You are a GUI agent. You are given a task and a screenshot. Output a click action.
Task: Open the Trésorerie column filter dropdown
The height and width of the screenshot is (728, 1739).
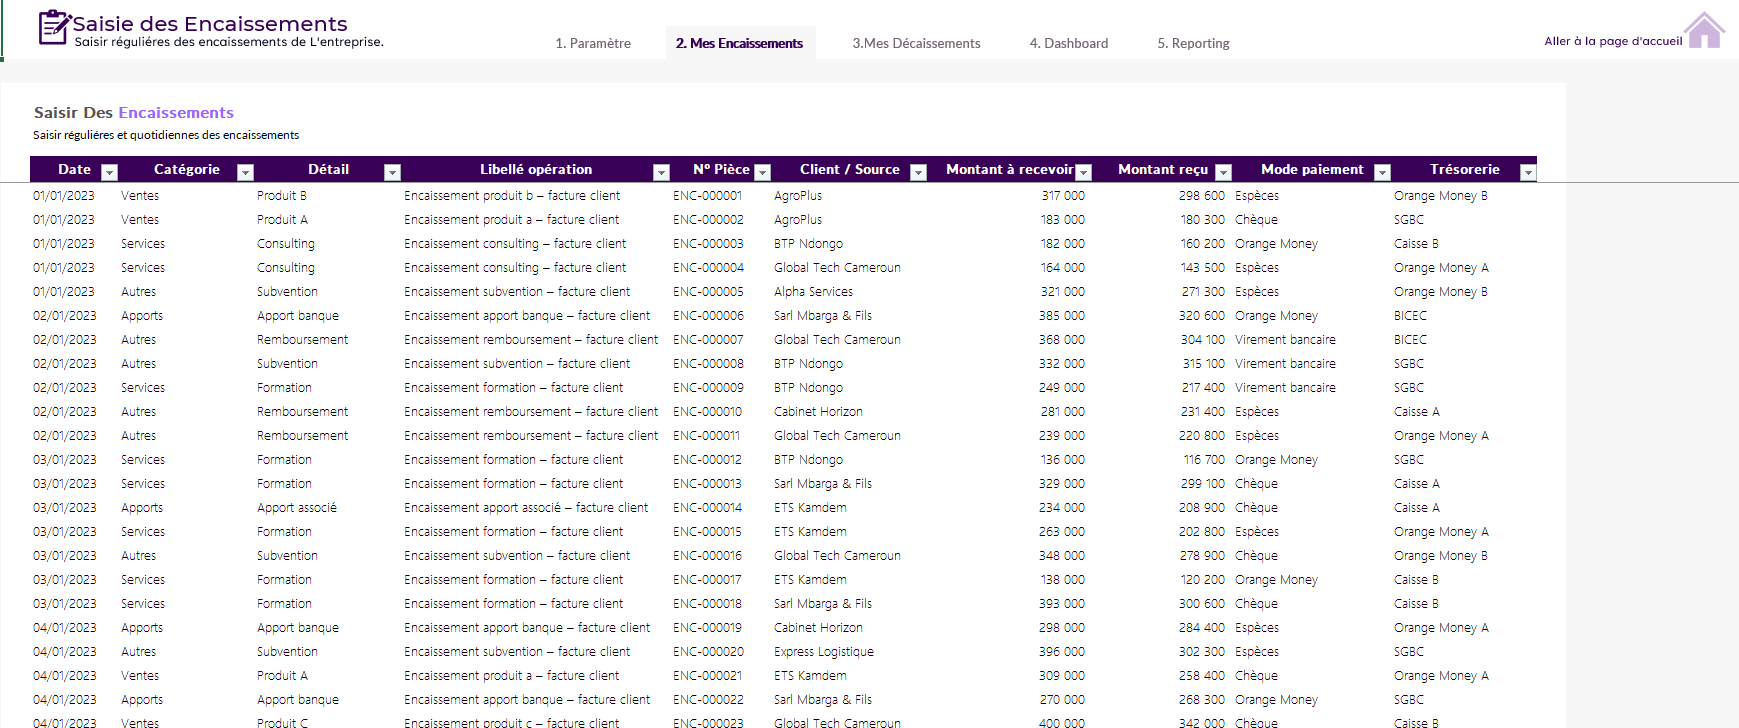1527,172
